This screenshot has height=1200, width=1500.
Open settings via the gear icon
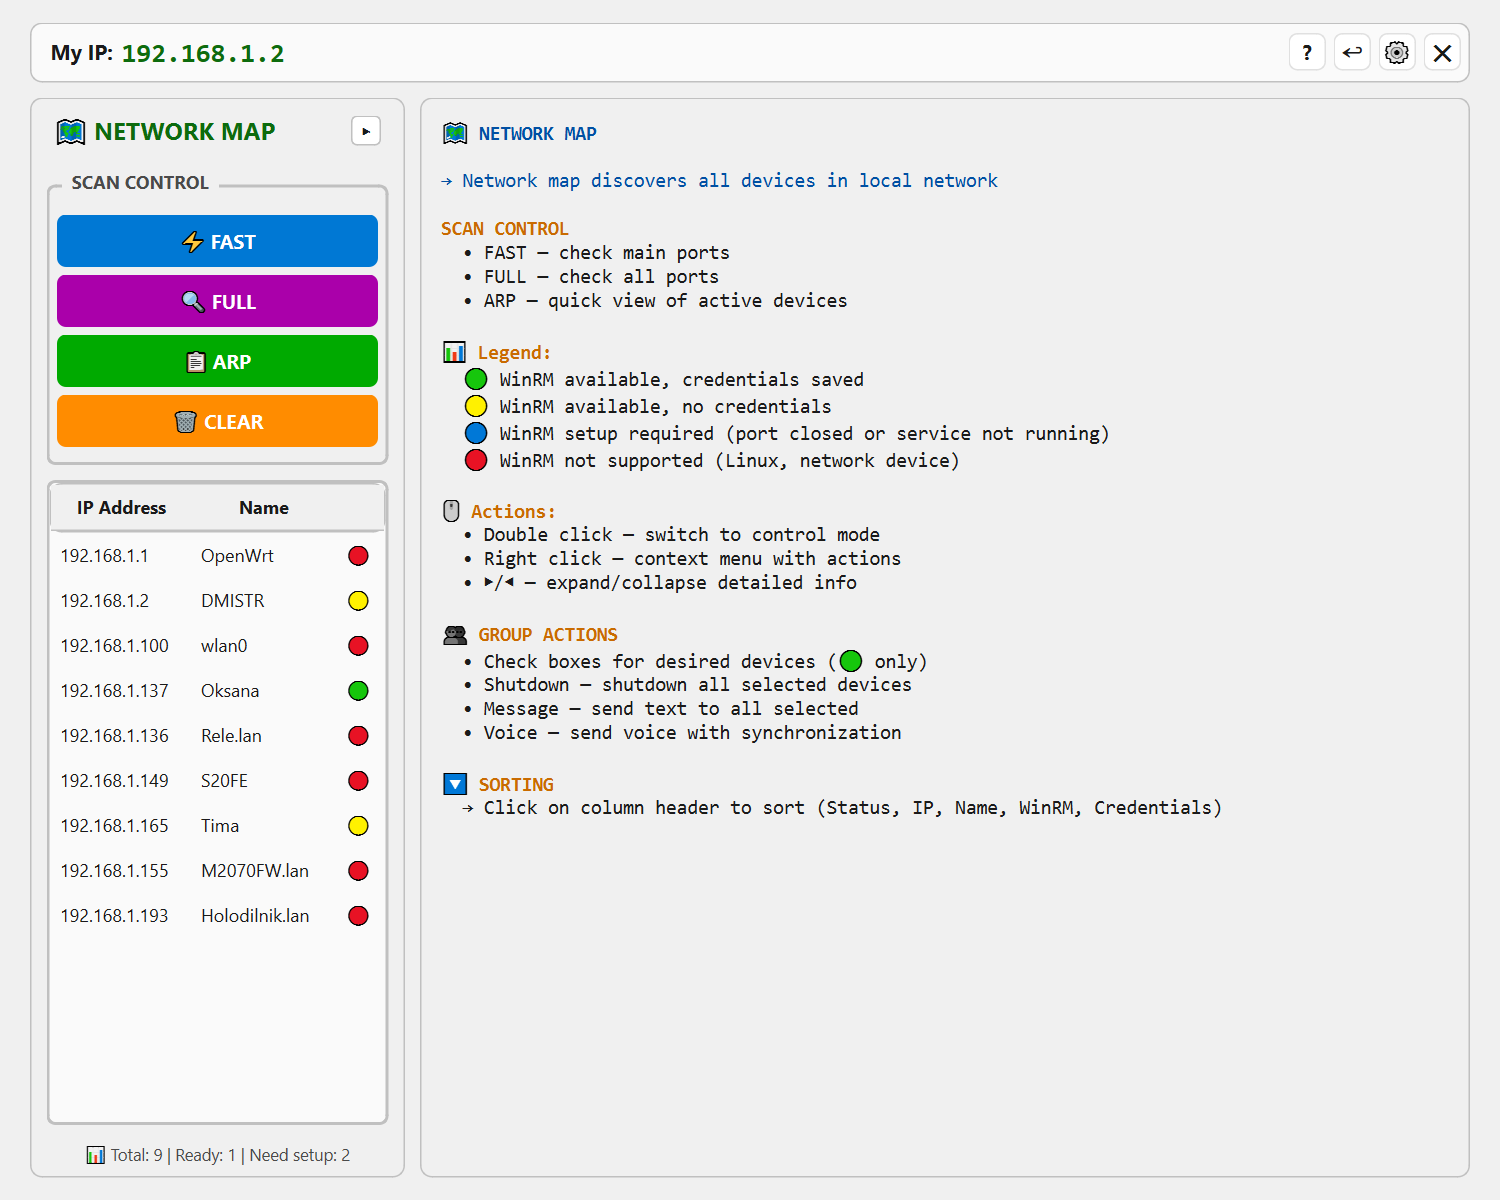1397,53
